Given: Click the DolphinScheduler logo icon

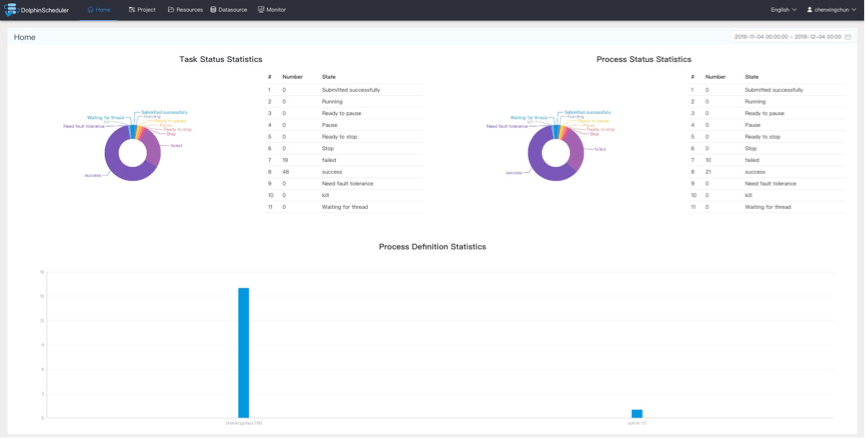Looking at the screenshot, I should click(x=11, y=10).
